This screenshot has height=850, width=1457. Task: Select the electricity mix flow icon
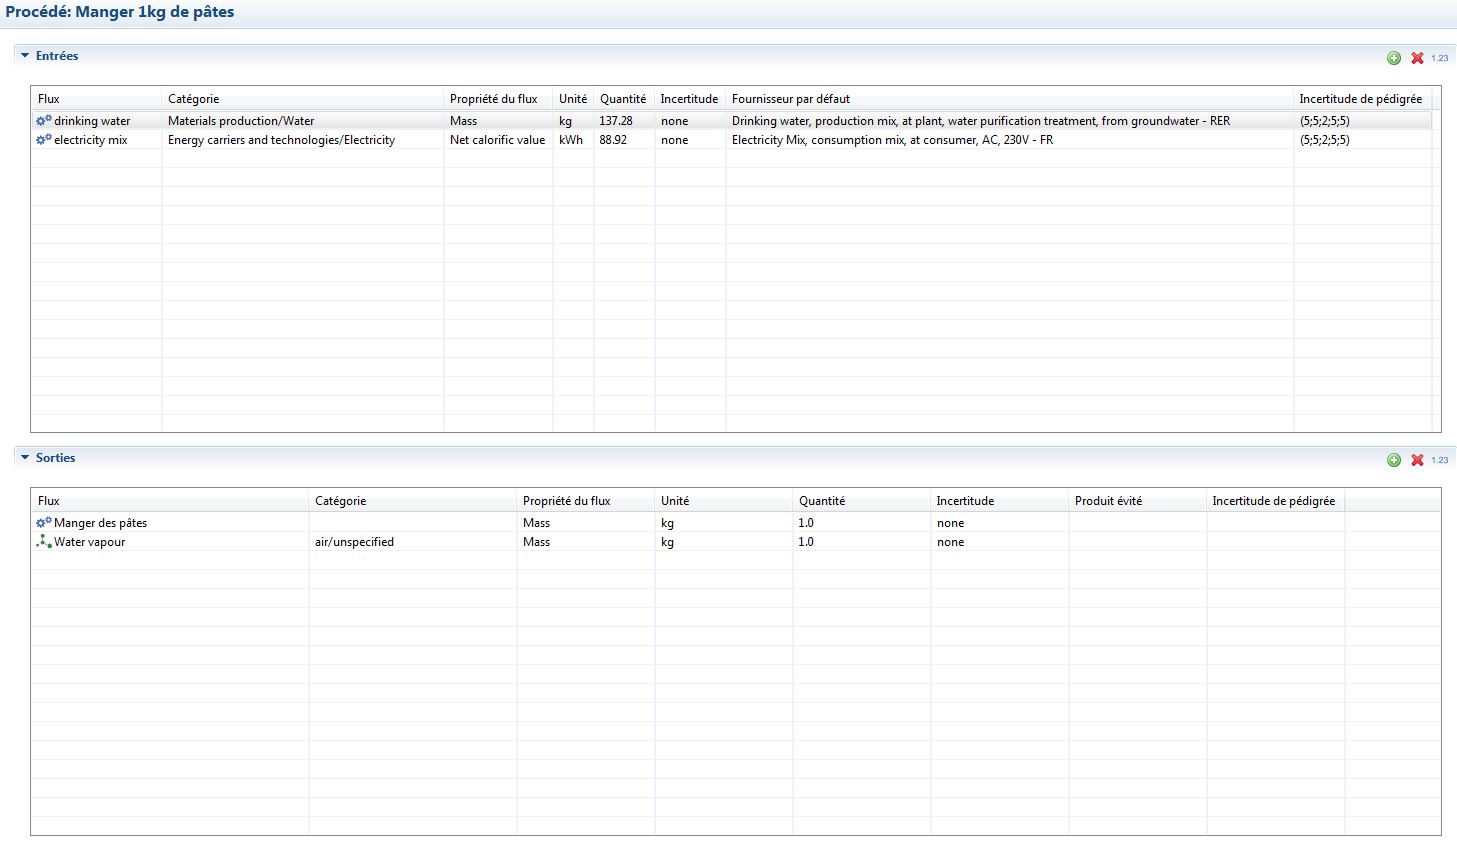(44, 140)
